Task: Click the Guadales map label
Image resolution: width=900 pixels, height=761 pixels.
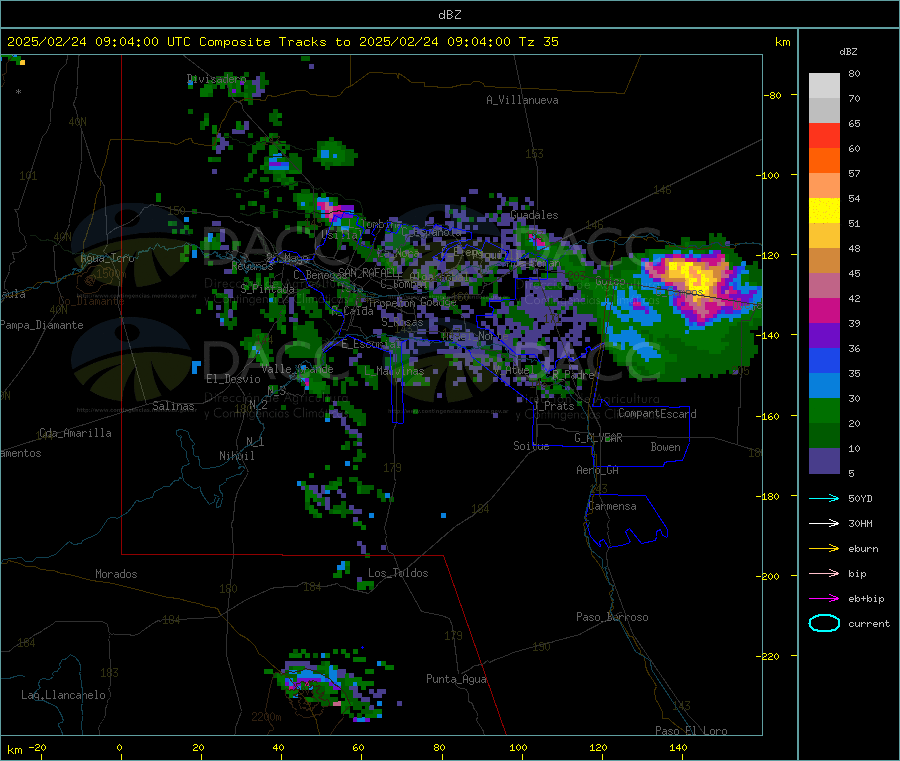Action: tap(534, 215)
